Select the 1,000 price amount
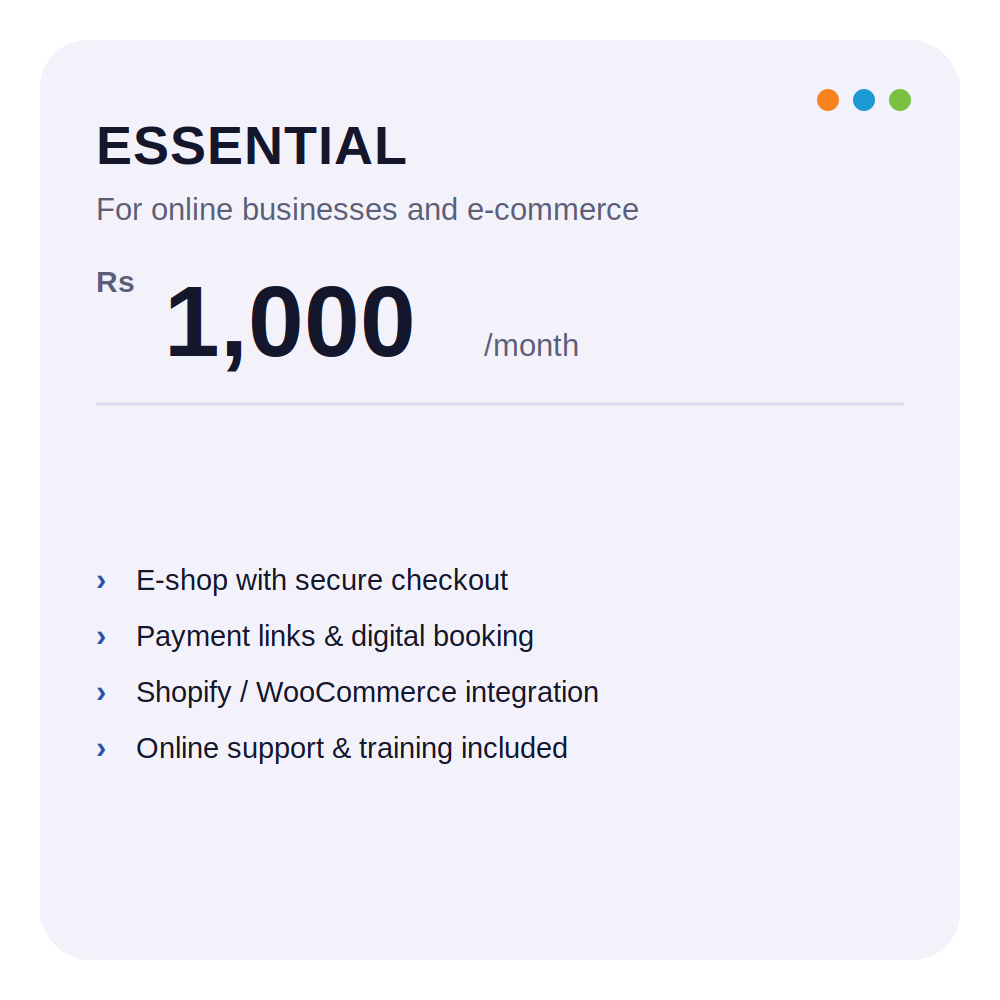The width and height of the screenshot is (1000, 1000). pos(290,324)
